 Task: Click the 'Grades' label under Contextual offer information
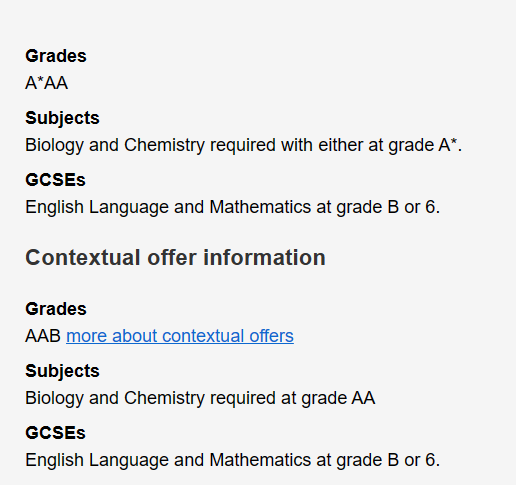point(56,309)
